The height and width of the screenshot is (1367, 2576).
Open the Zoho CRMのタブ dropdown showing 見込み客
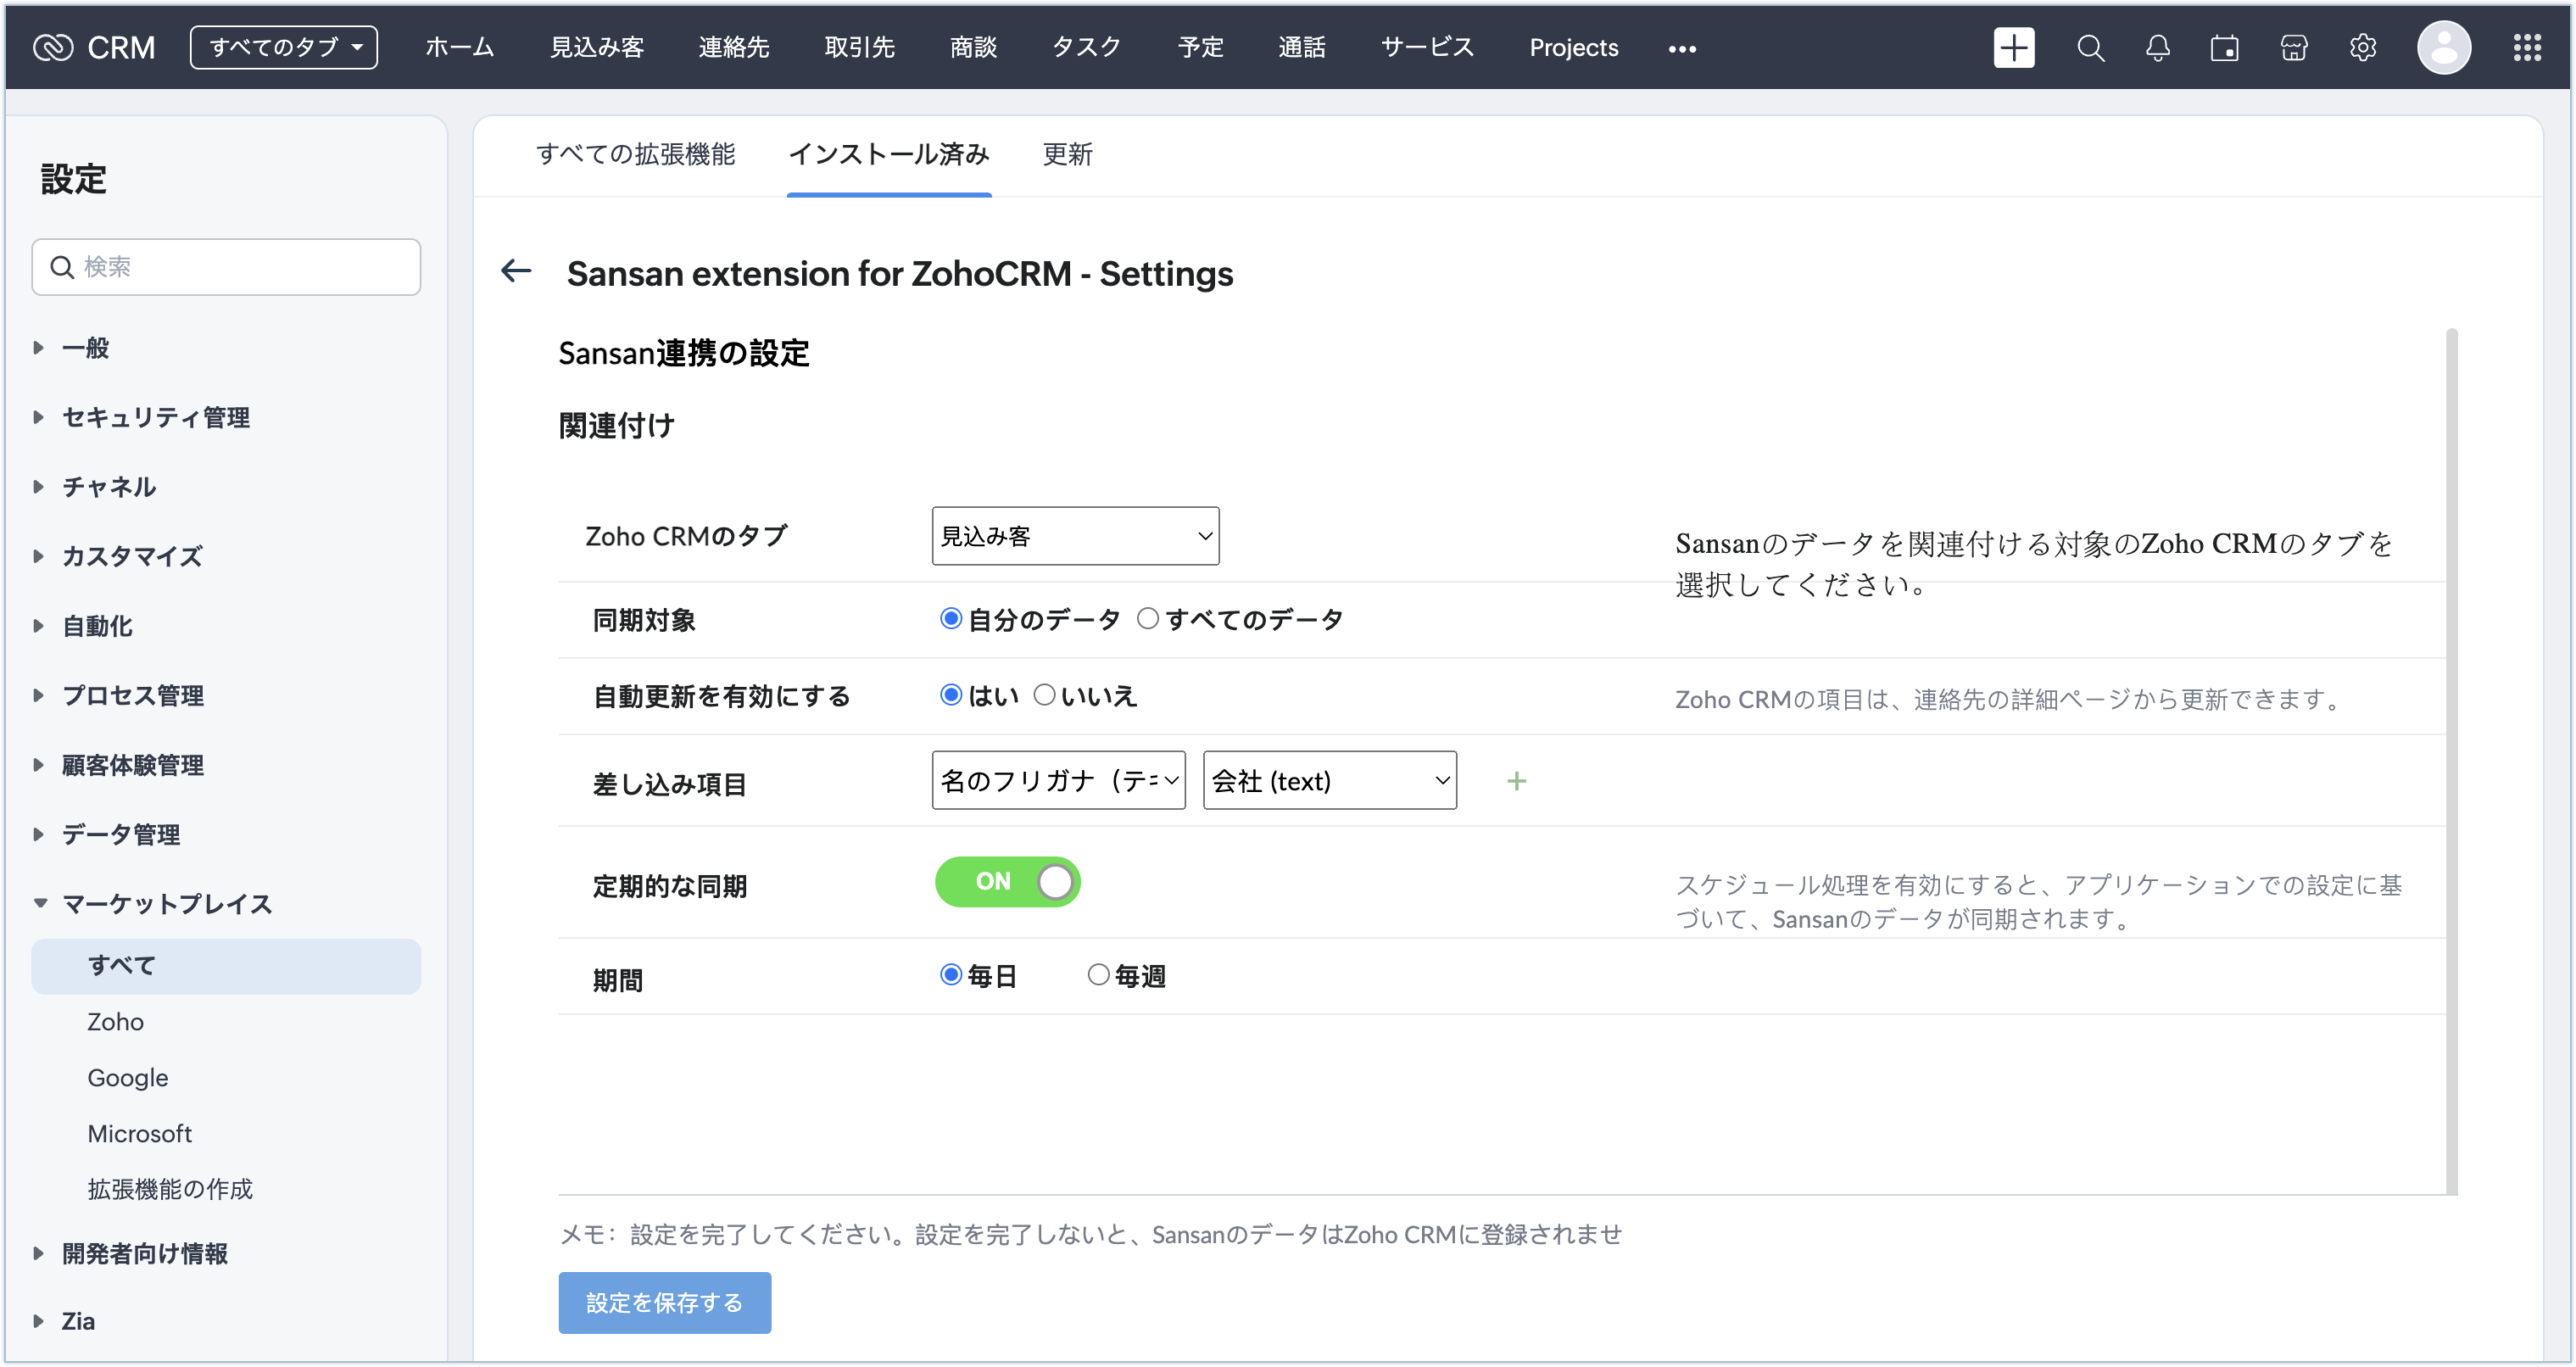tap(1075, 536)
